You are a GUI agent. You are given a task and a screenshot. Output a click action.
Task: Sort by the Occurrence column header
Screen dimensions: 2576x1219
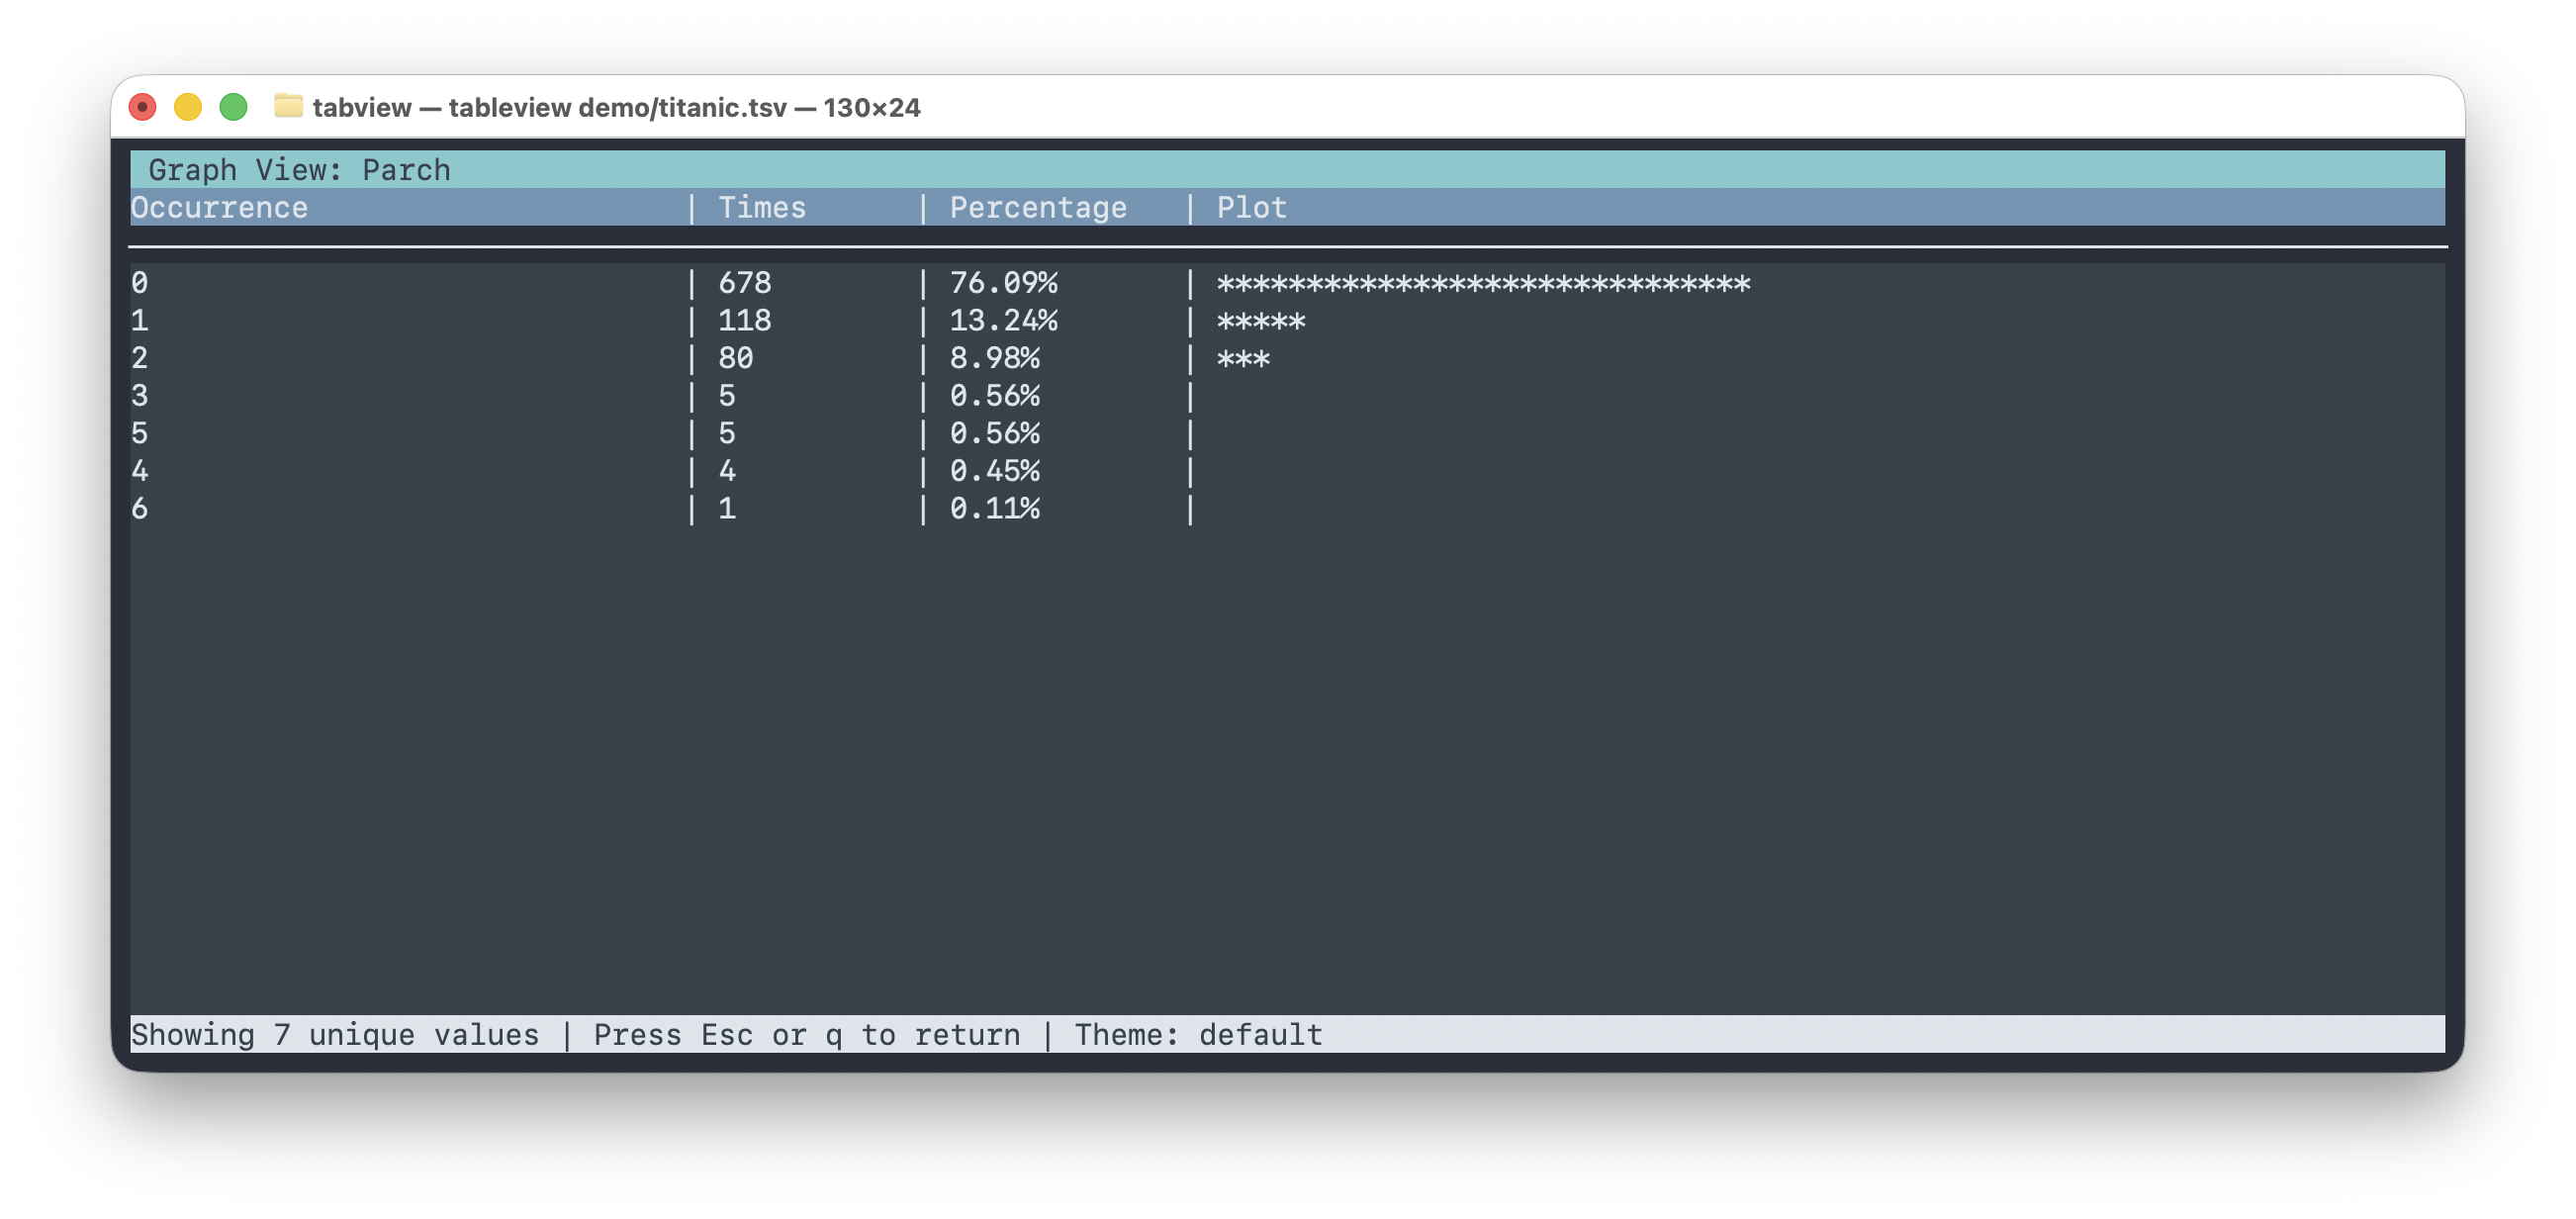pyautogui.click(x=218, y=207)
